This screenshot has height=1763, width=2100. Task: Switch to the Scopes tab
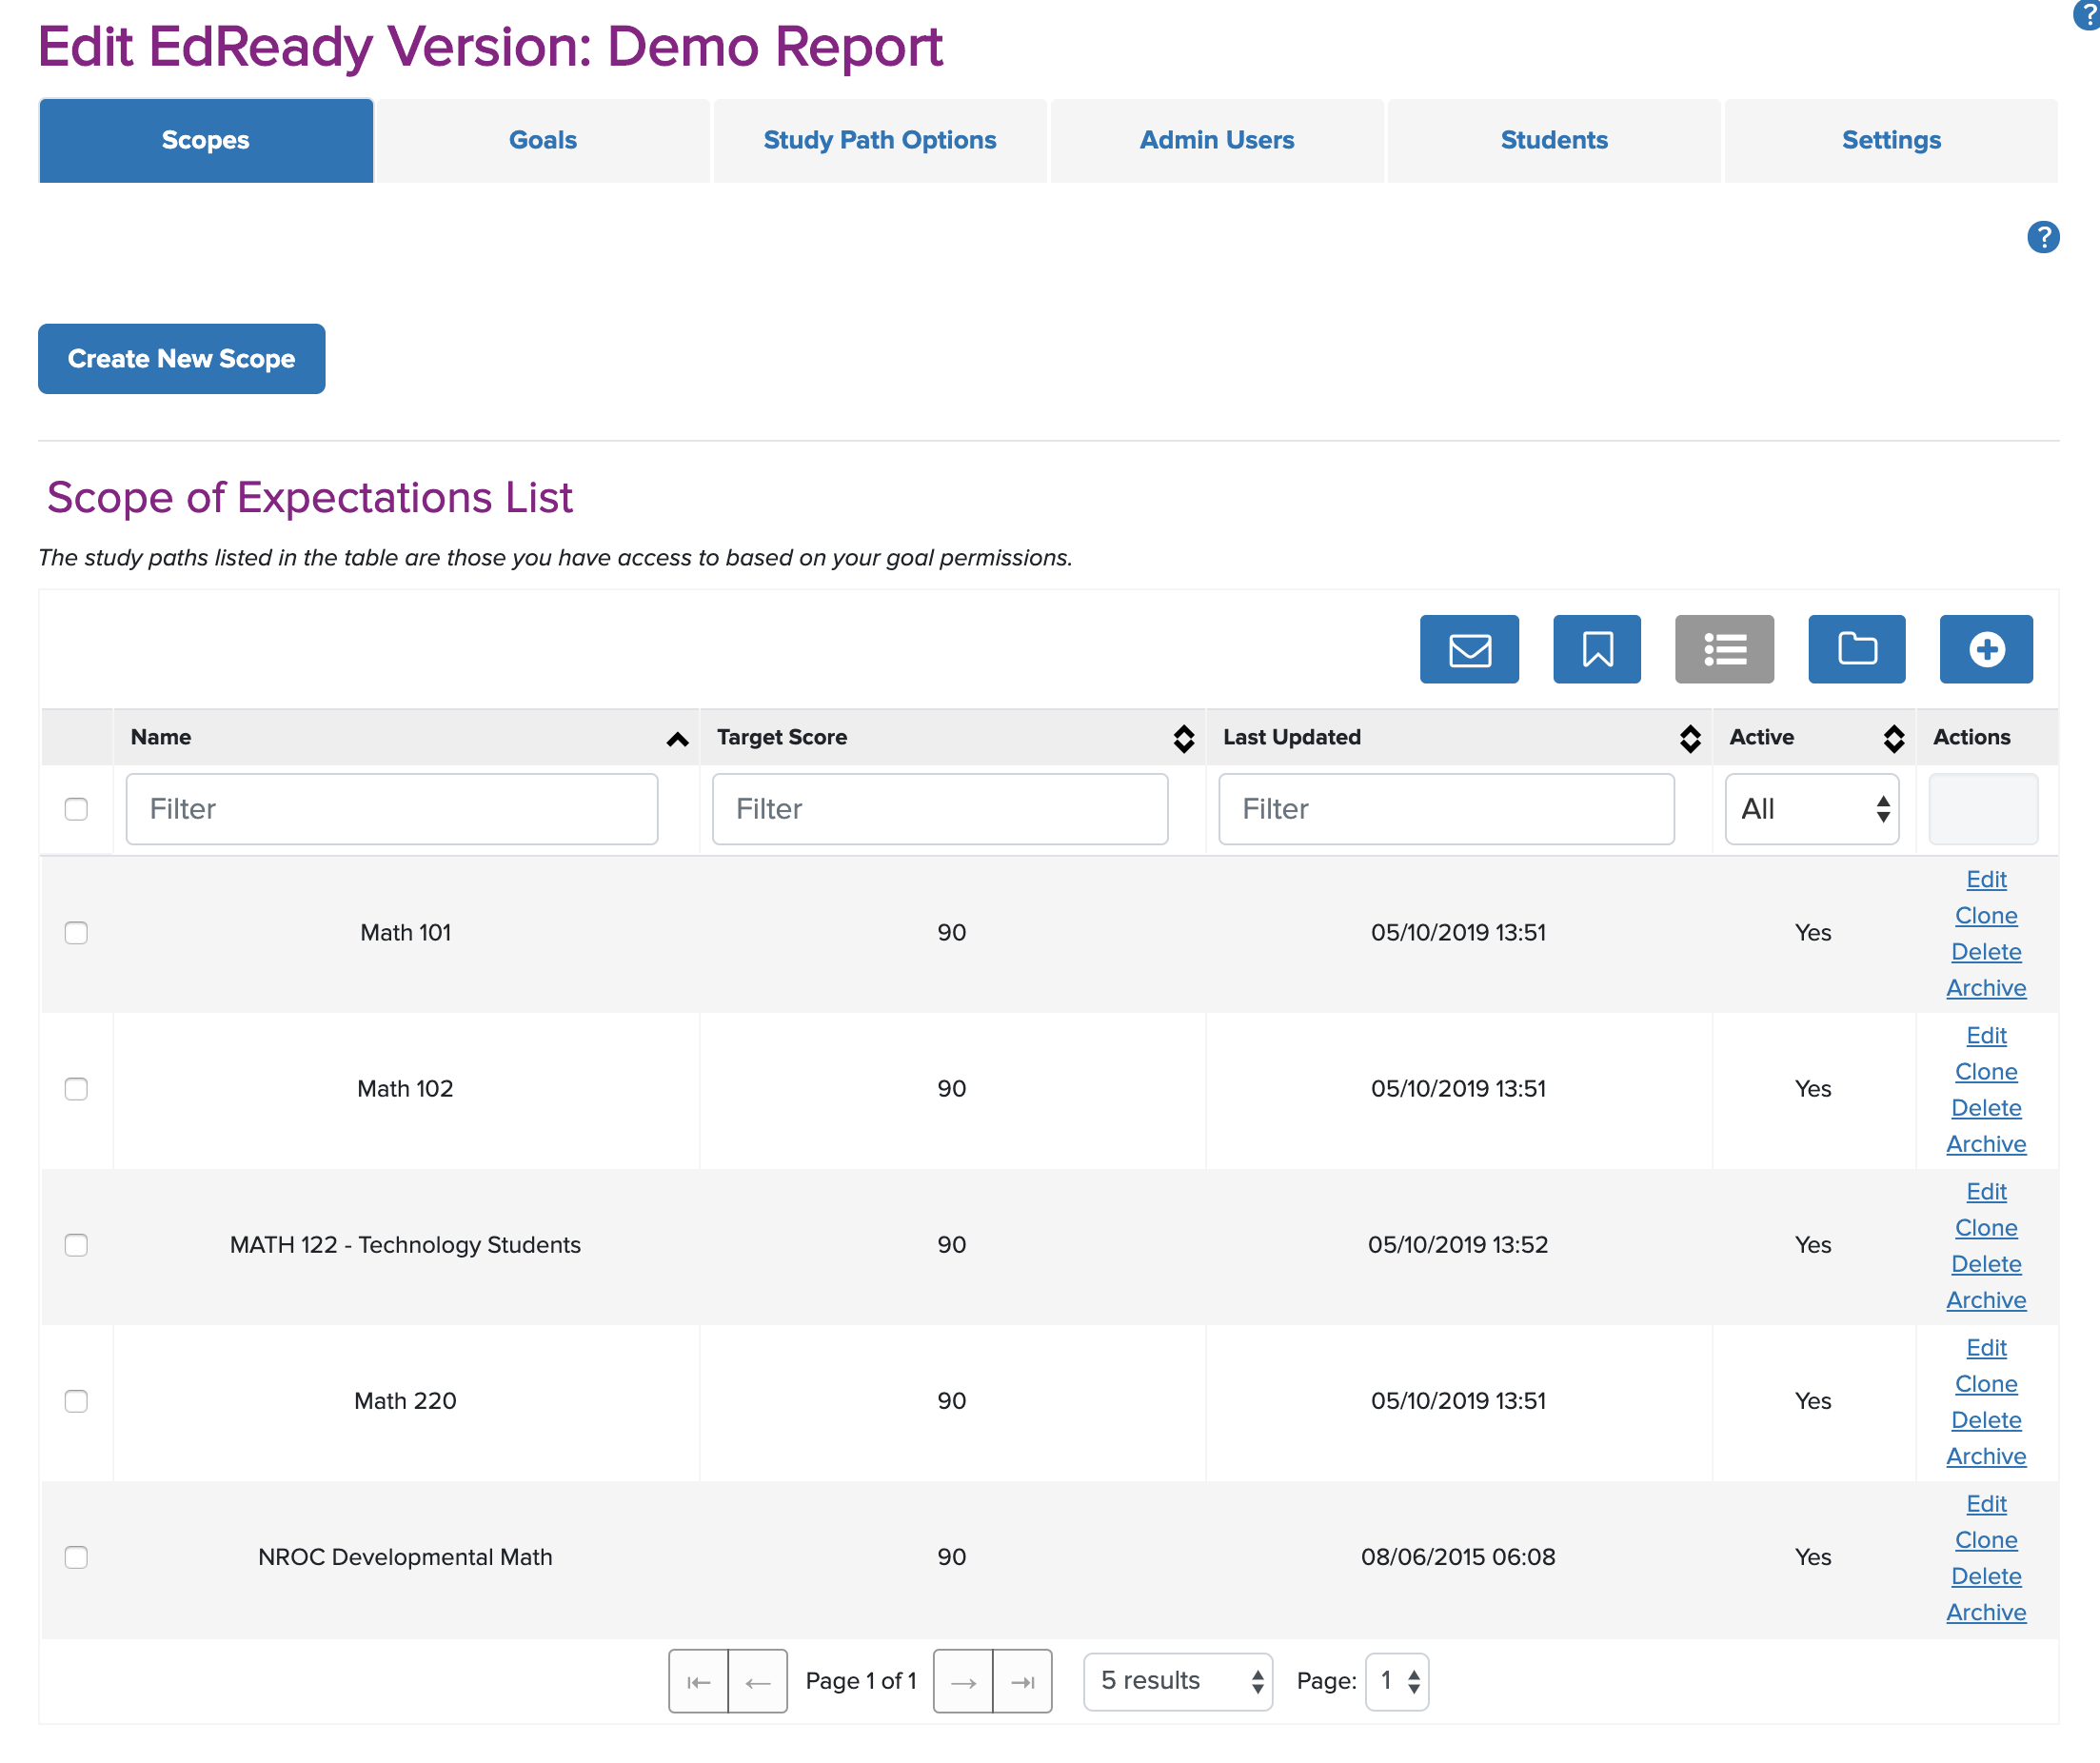[x=206, y=140]
